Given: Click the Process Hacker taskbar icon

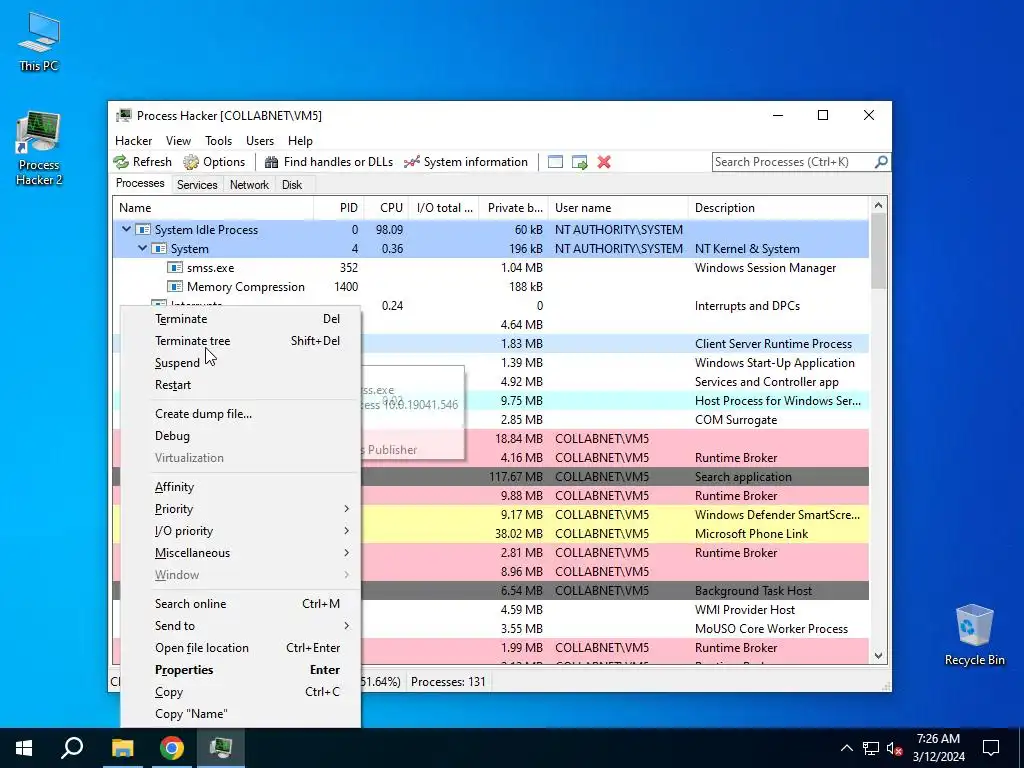Looking at the screenshot, I should pyautogui.click(x=221, y=748).
